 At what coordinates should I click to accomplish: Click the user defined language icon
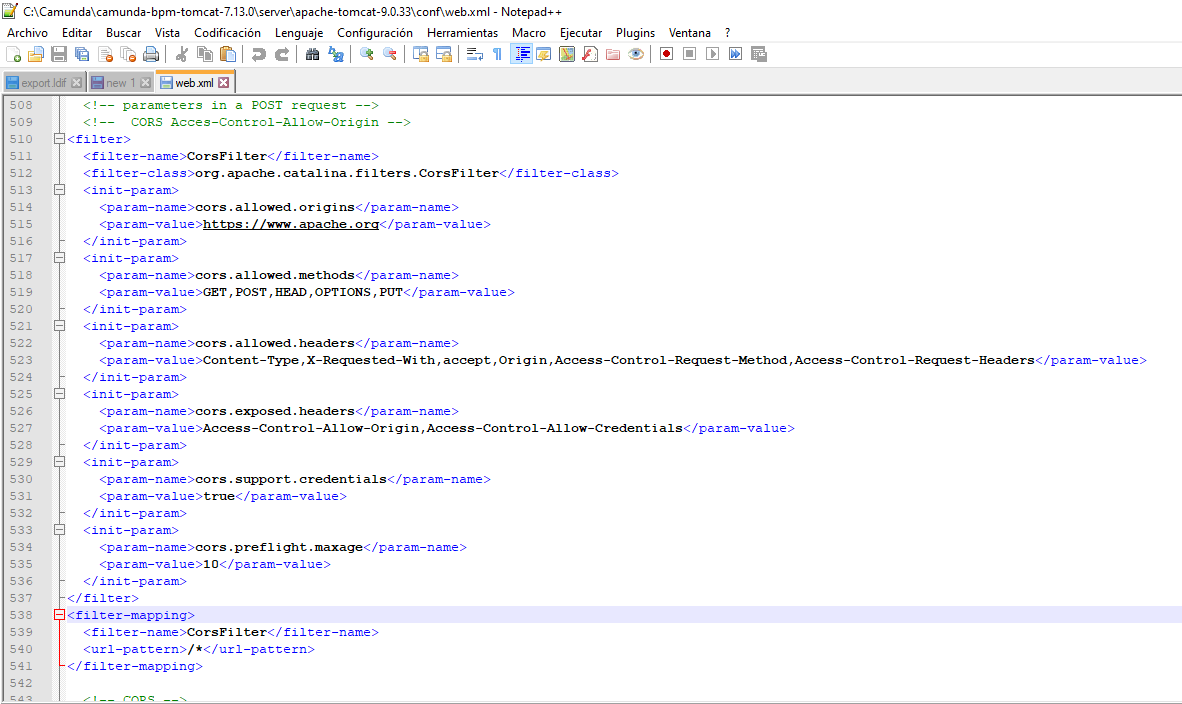pyautogui.click(x=544, y=54)
